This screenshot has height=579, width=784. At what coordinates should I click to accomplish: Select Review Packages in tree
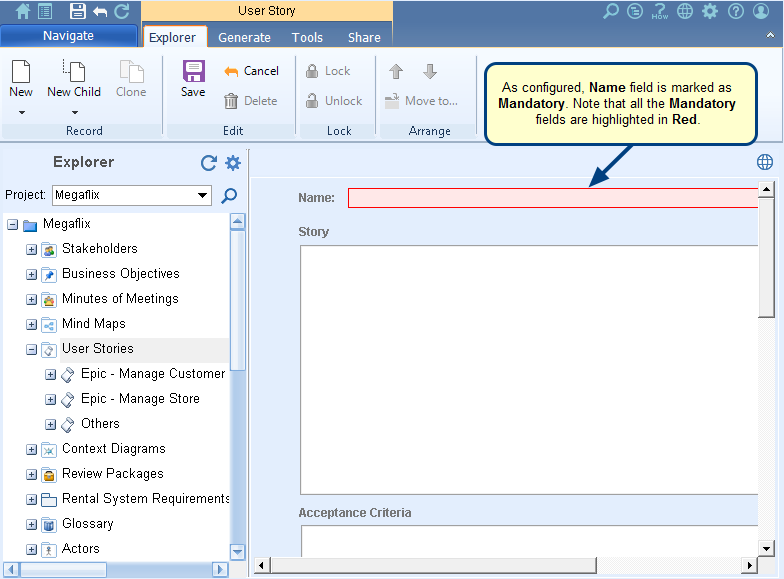tap(112, 474)
